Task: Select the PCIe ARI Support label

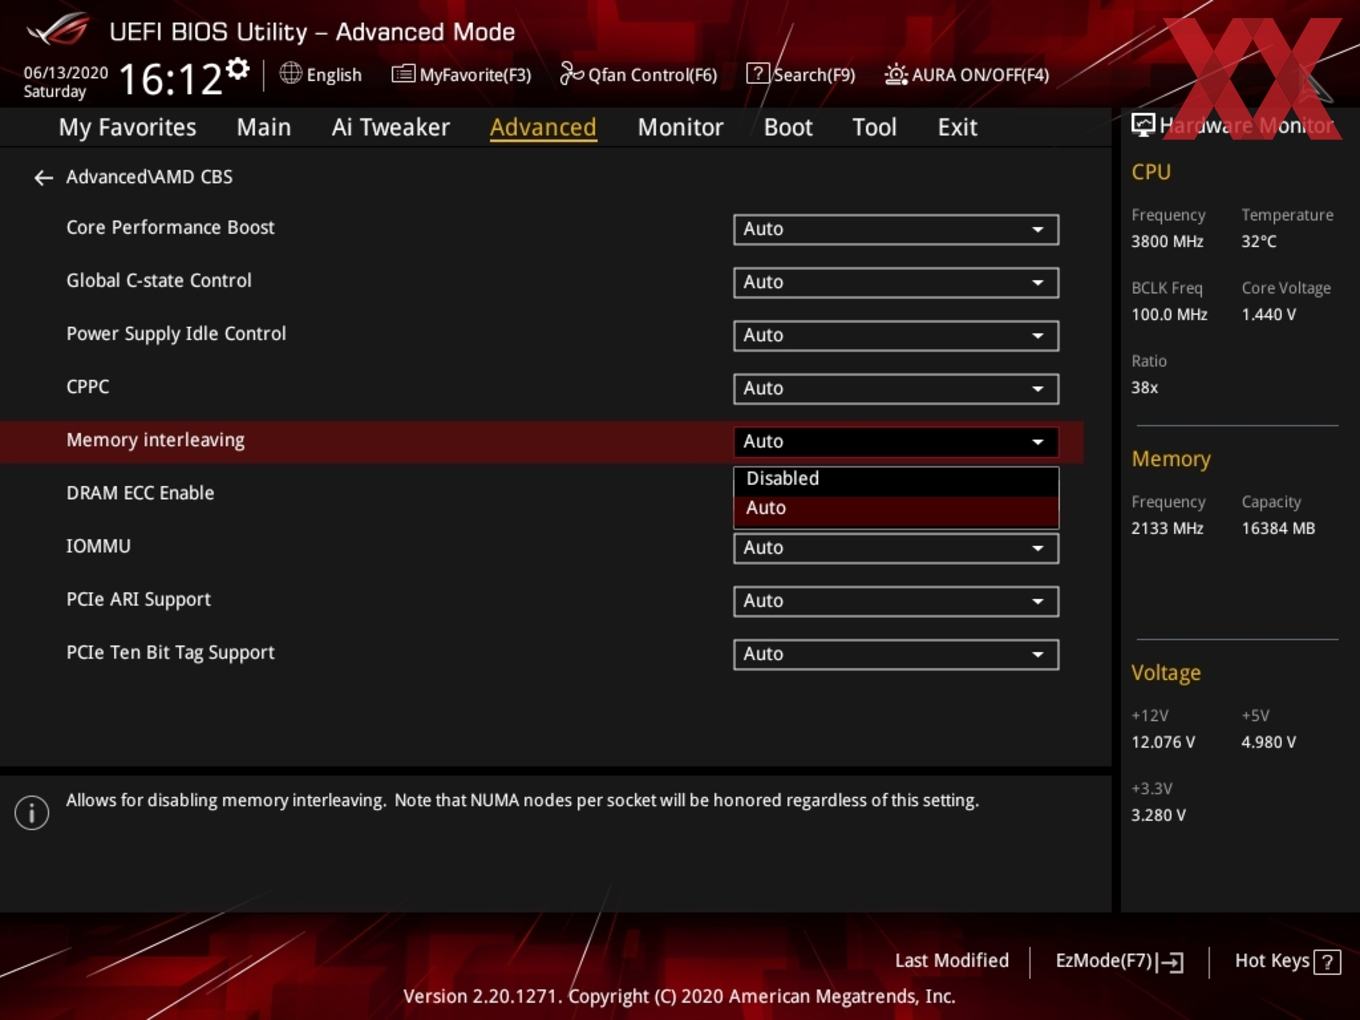Action: [138, 600]
